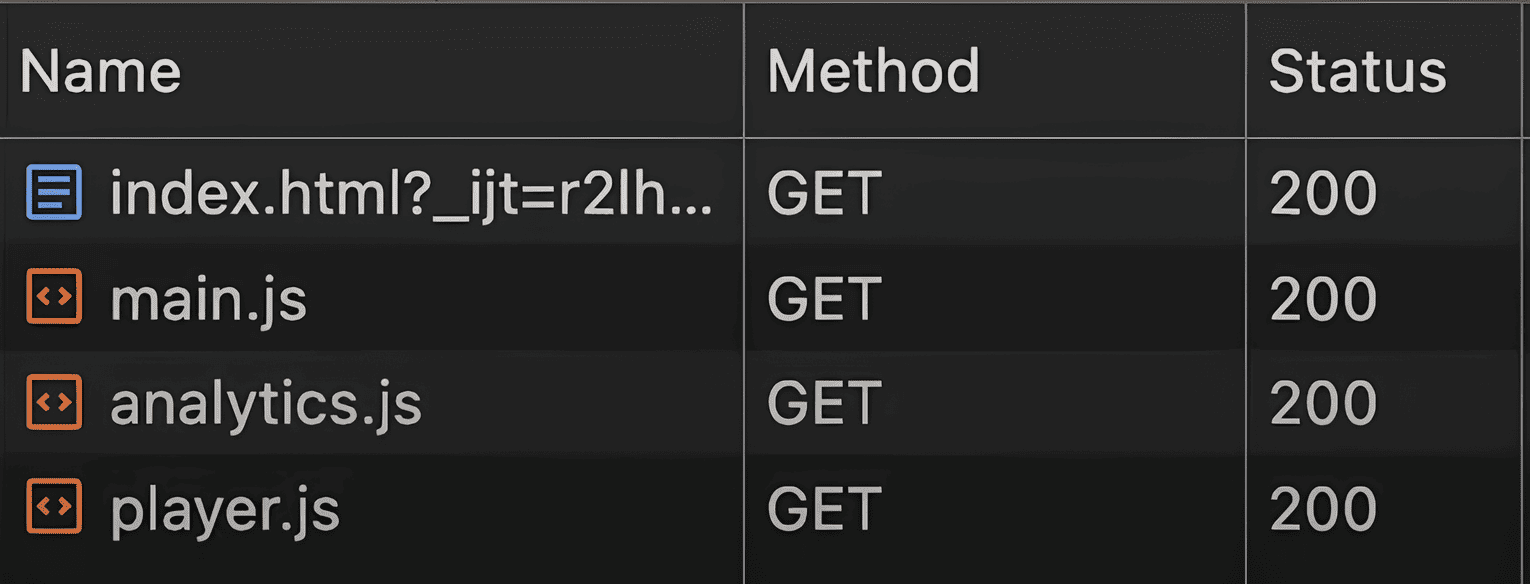
Task: Click the 200 status of index.html row
Action: [1323, 194]
